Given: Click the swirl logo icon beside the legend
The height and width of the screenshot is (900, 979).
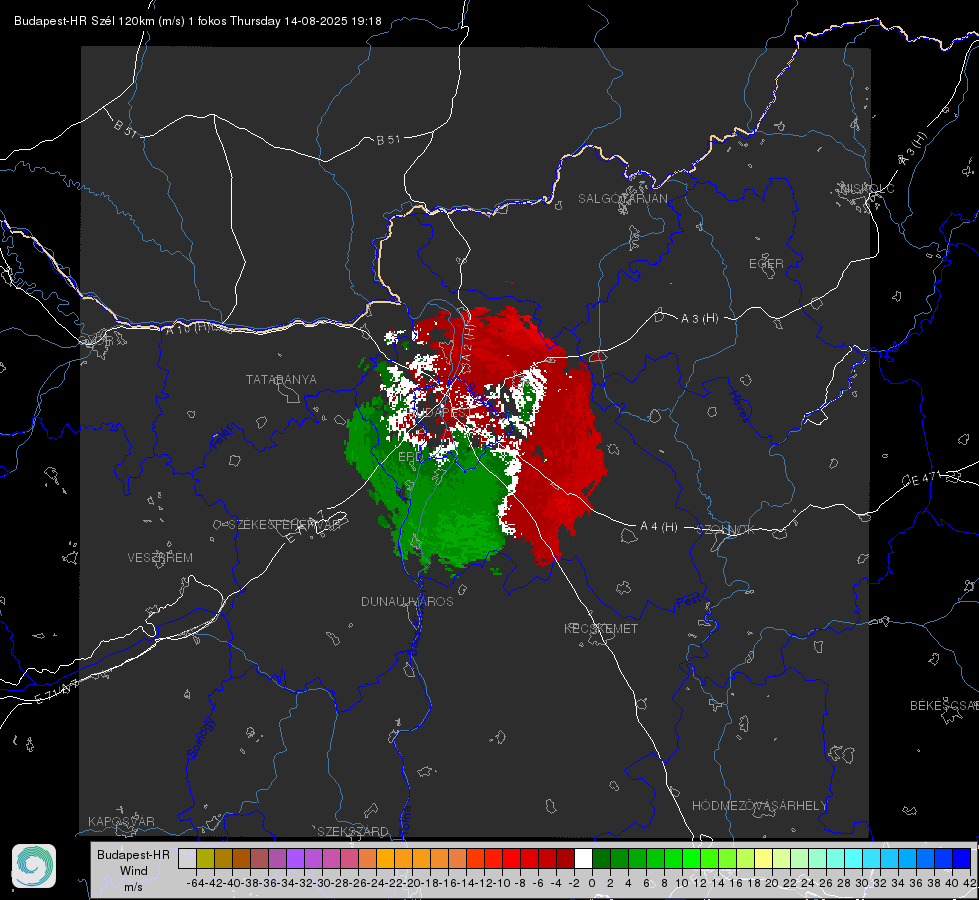Looking at the screenshot, I should [x=34, y=866].
